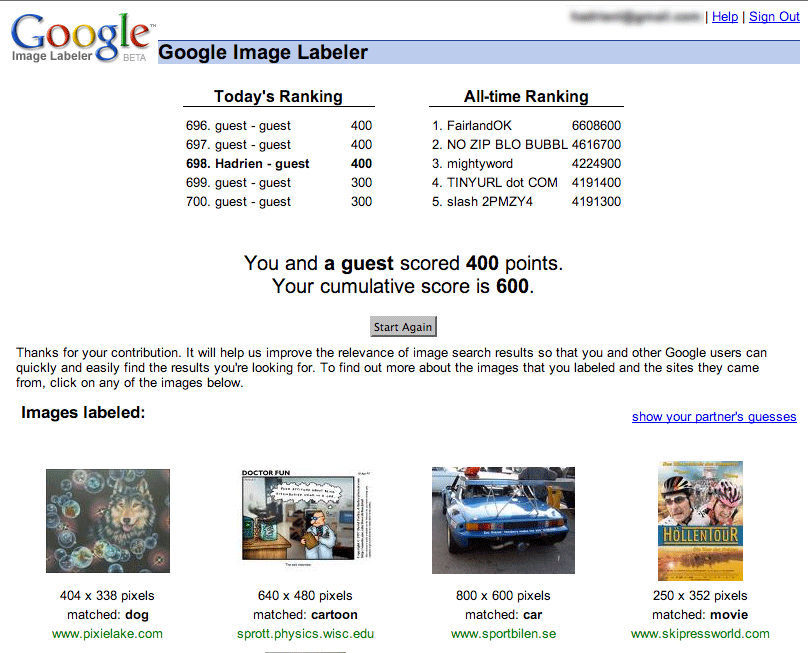Click the 'matched: movie' label
Screen dimensions: 808x653
tap(700, 614)
